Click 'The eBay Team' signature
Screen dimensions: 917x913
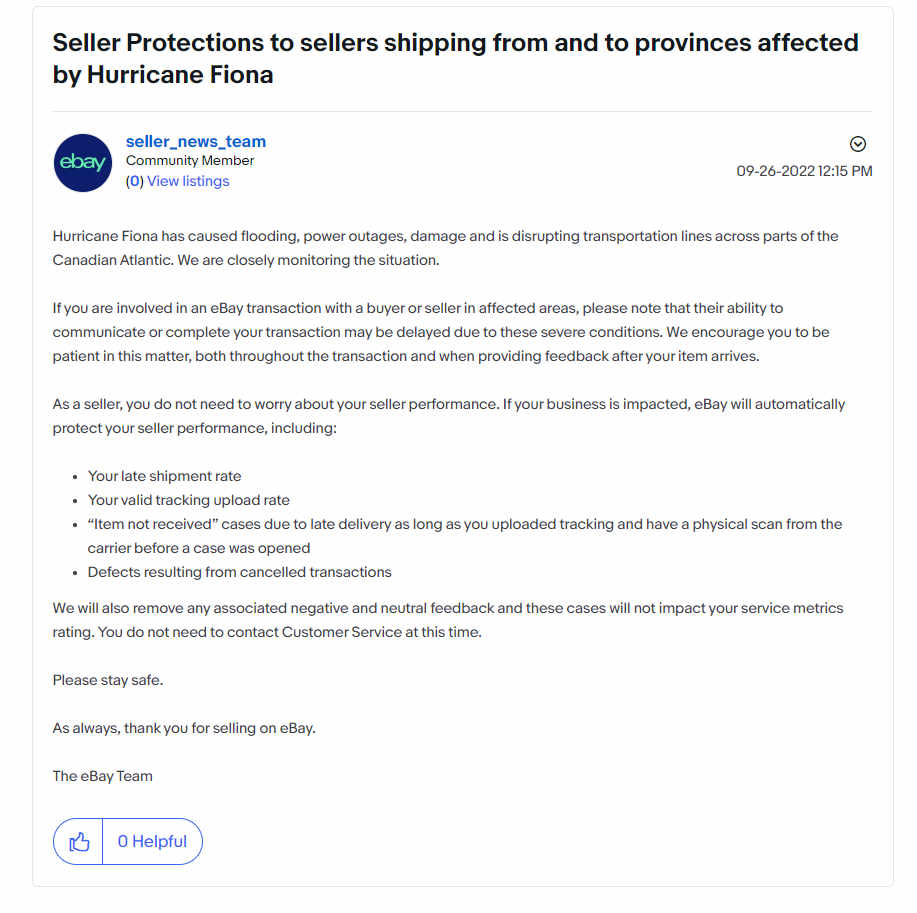[x=102, y=776]
